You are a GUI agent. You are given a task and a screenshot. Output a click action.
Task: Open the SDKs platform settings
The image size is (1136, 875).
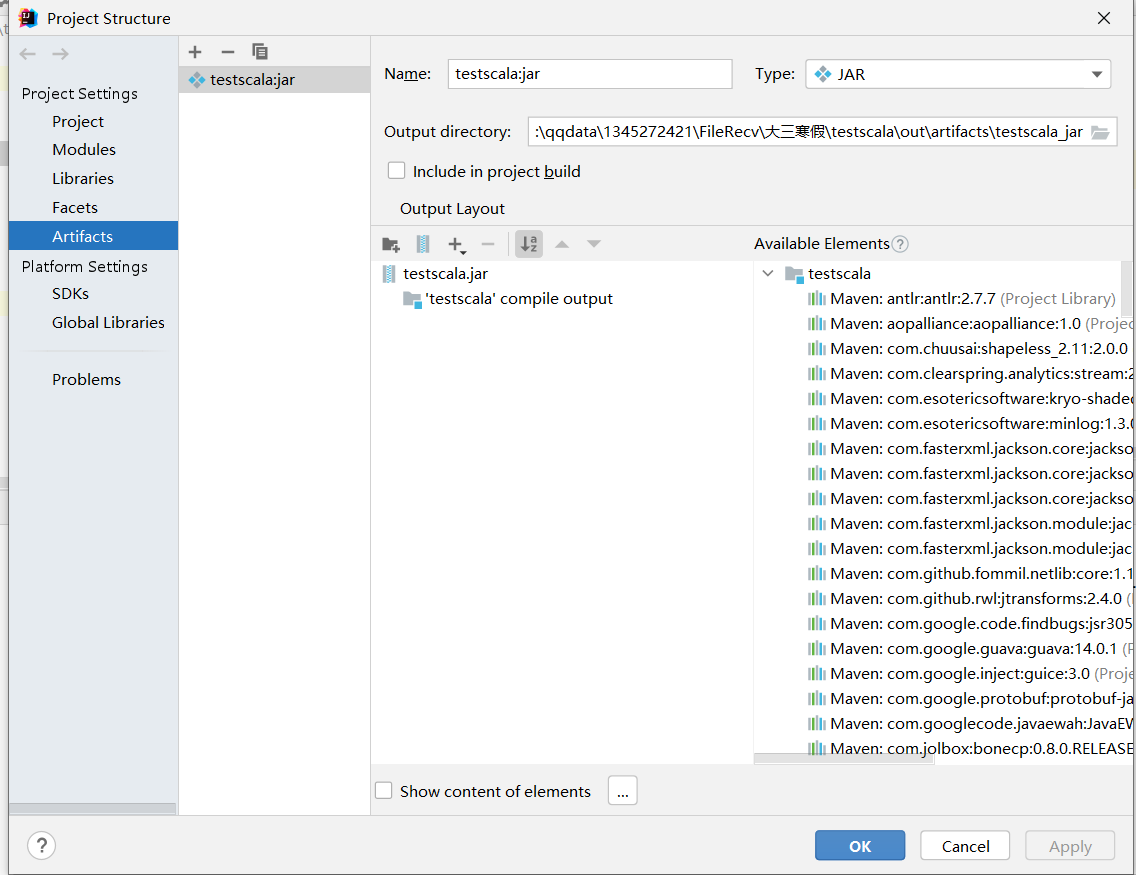(70, 294)
